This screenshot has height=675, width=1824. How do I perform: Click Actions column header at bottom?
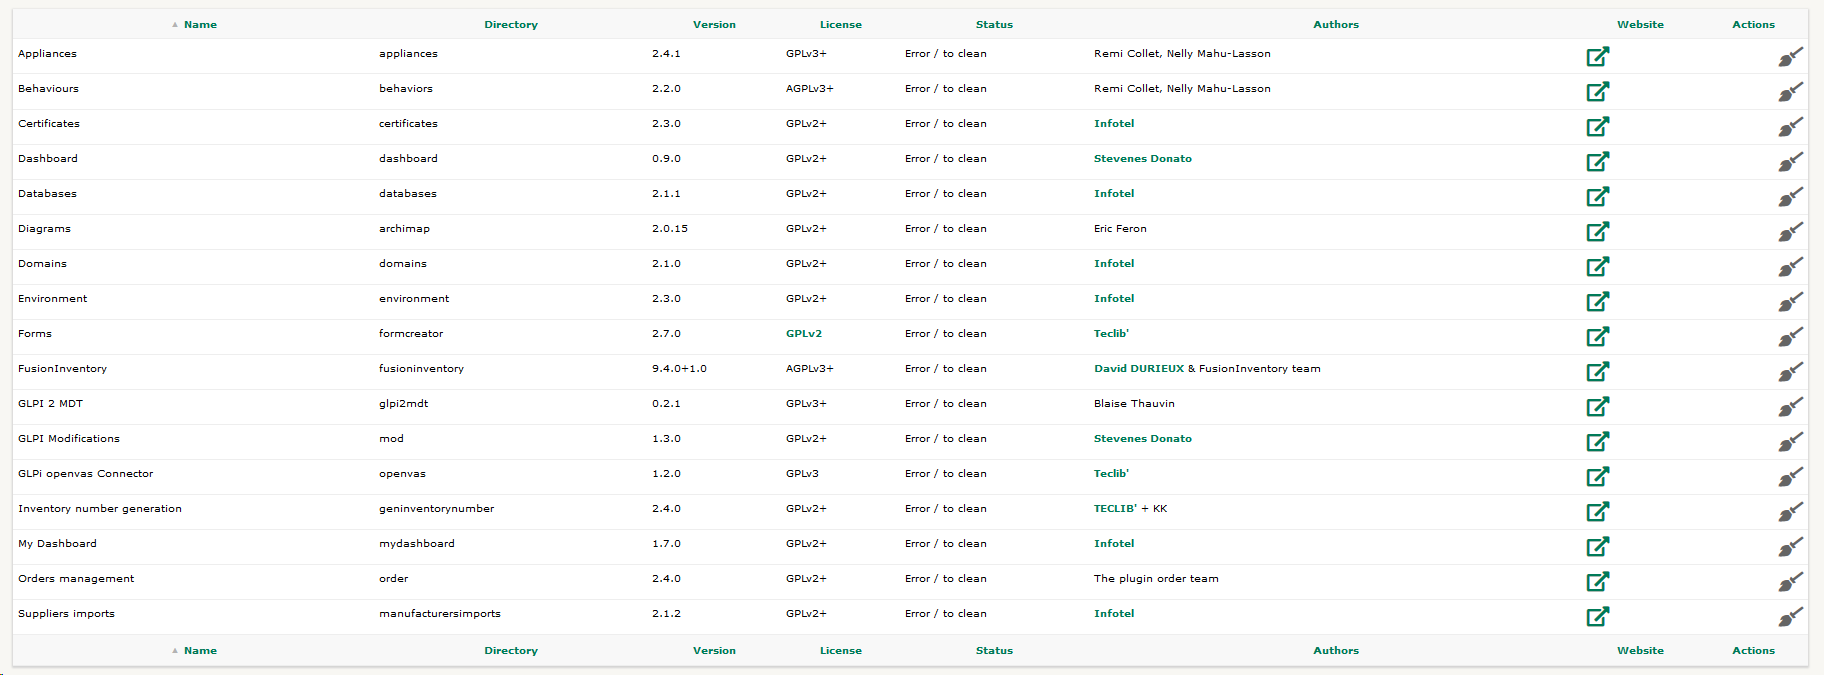pos(1753,650)
